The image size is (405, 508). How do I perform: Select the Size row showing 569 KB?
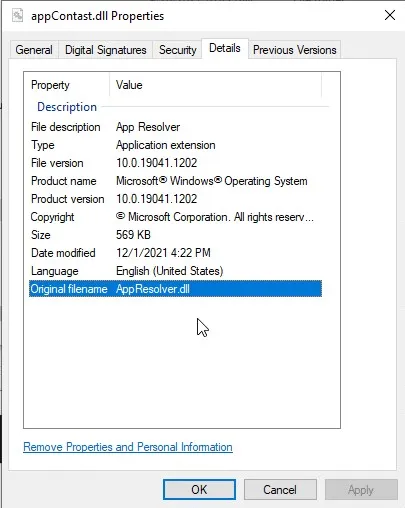pyautogui.click(x=175, y=235)
